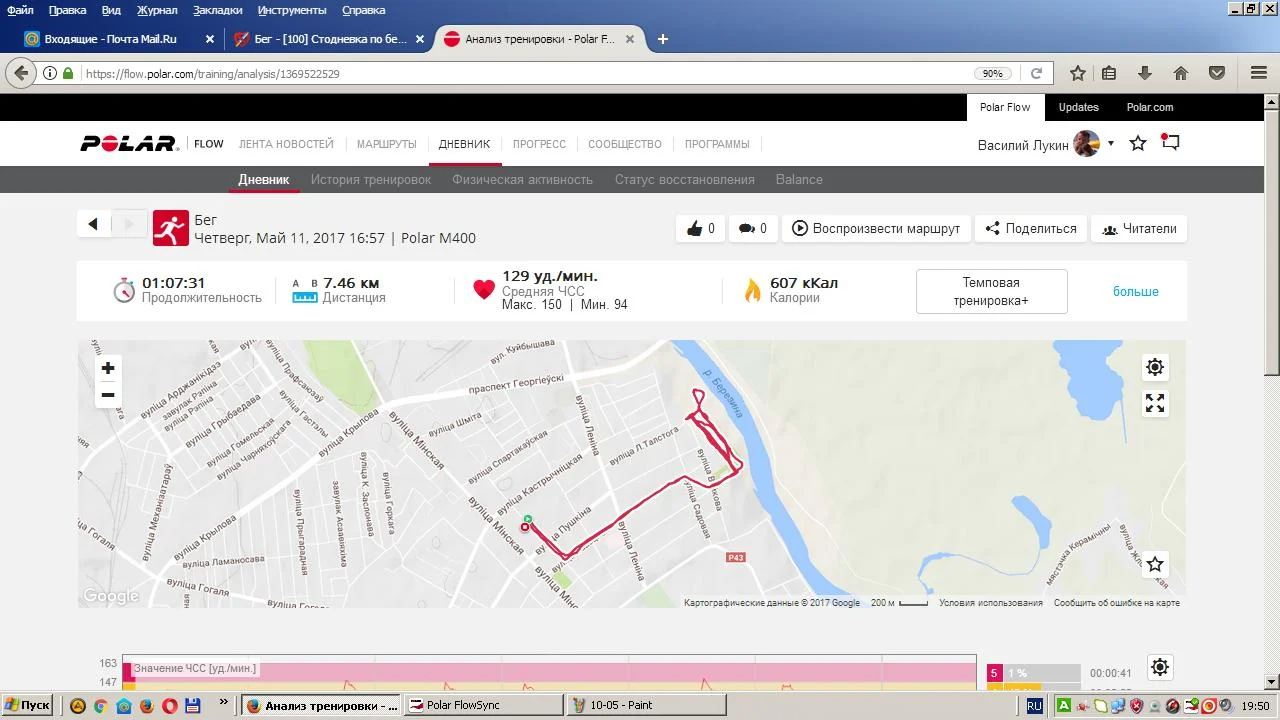The height and width of the screenshot is (720, 1280).
Task: Open Polar FlowSync from the taskbar
Action: (x=484, y=705)
